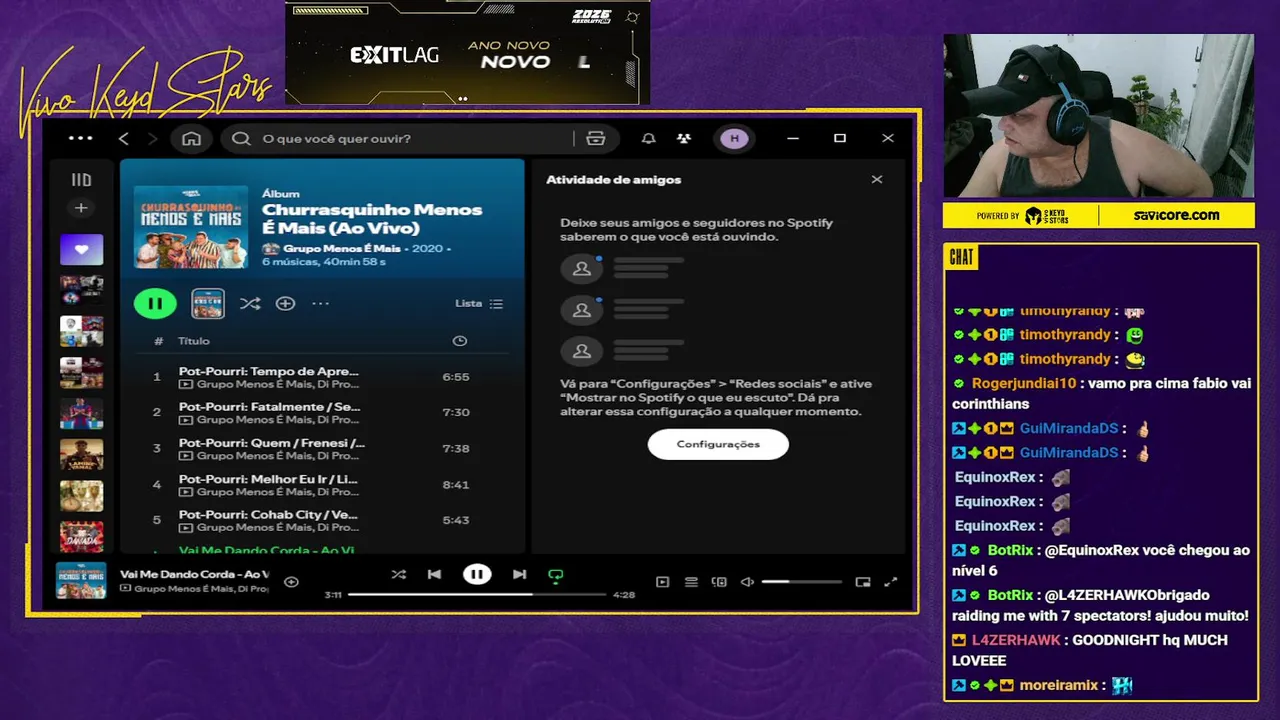Close the 'Atividade de amigos' panel
This screenshot has height=720, width=1280.
877,180
